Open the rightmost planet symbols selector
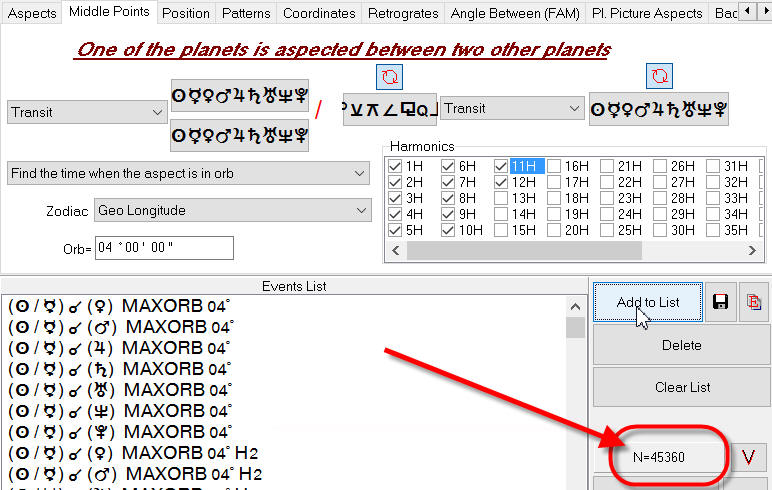This screenshot has height=490, width=772. pos(658,109)
